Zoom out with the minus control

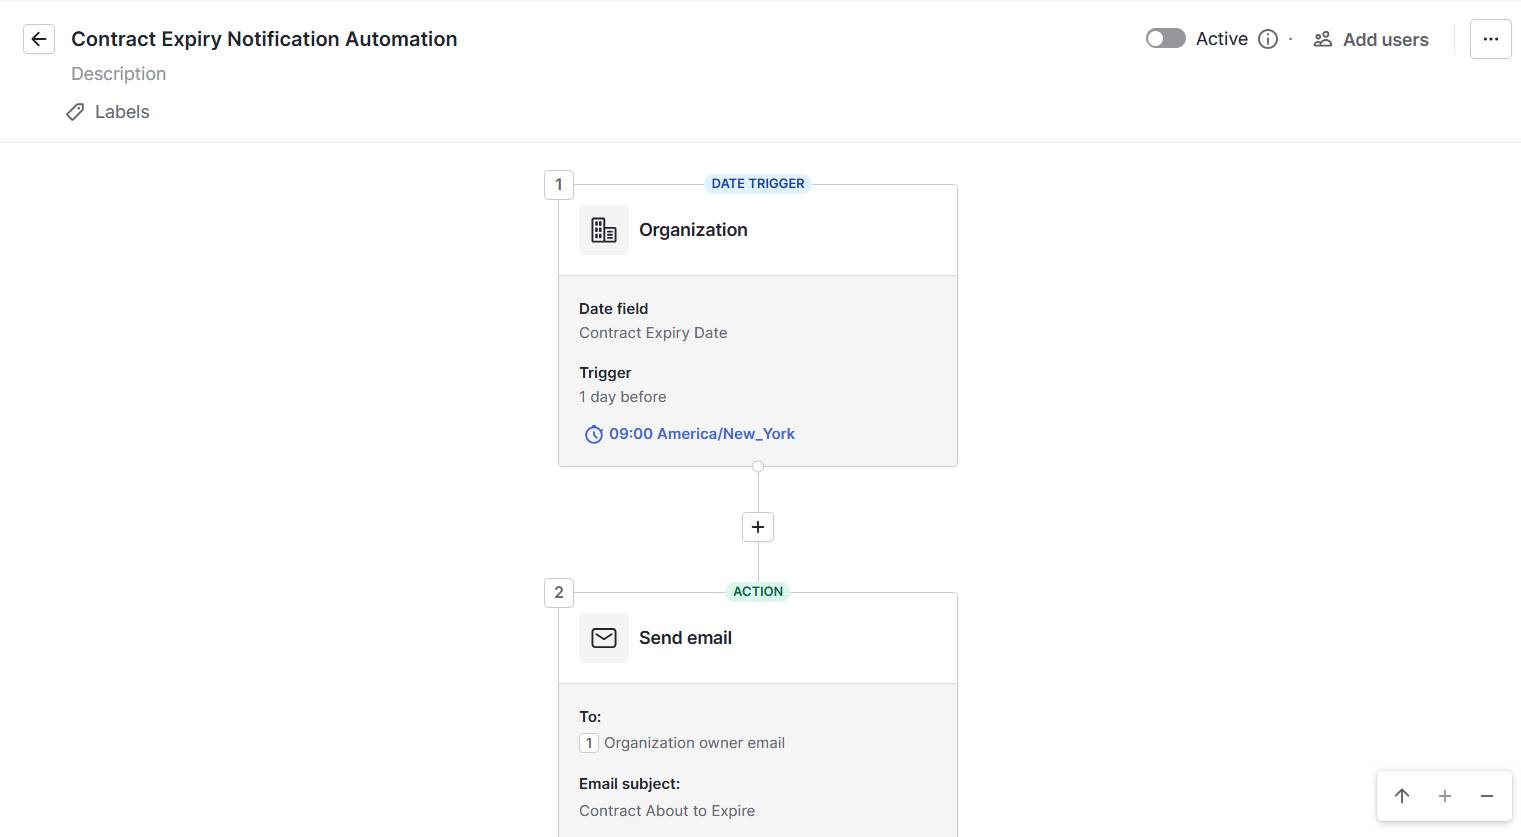tap(1487, 796)
